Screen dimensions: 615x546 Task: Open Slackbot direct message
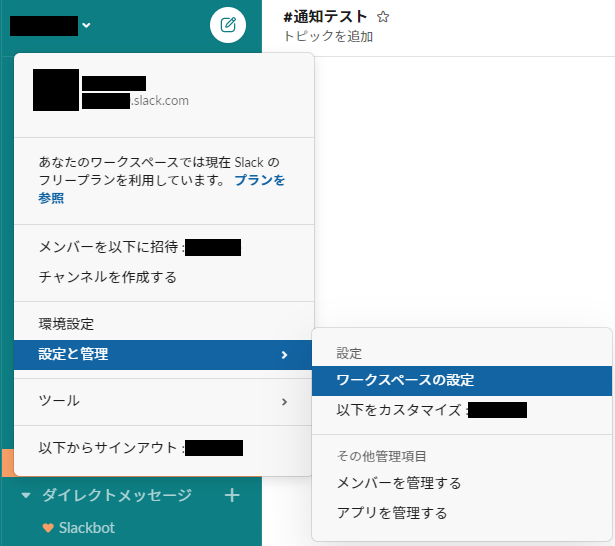click(x=87, y=528)
